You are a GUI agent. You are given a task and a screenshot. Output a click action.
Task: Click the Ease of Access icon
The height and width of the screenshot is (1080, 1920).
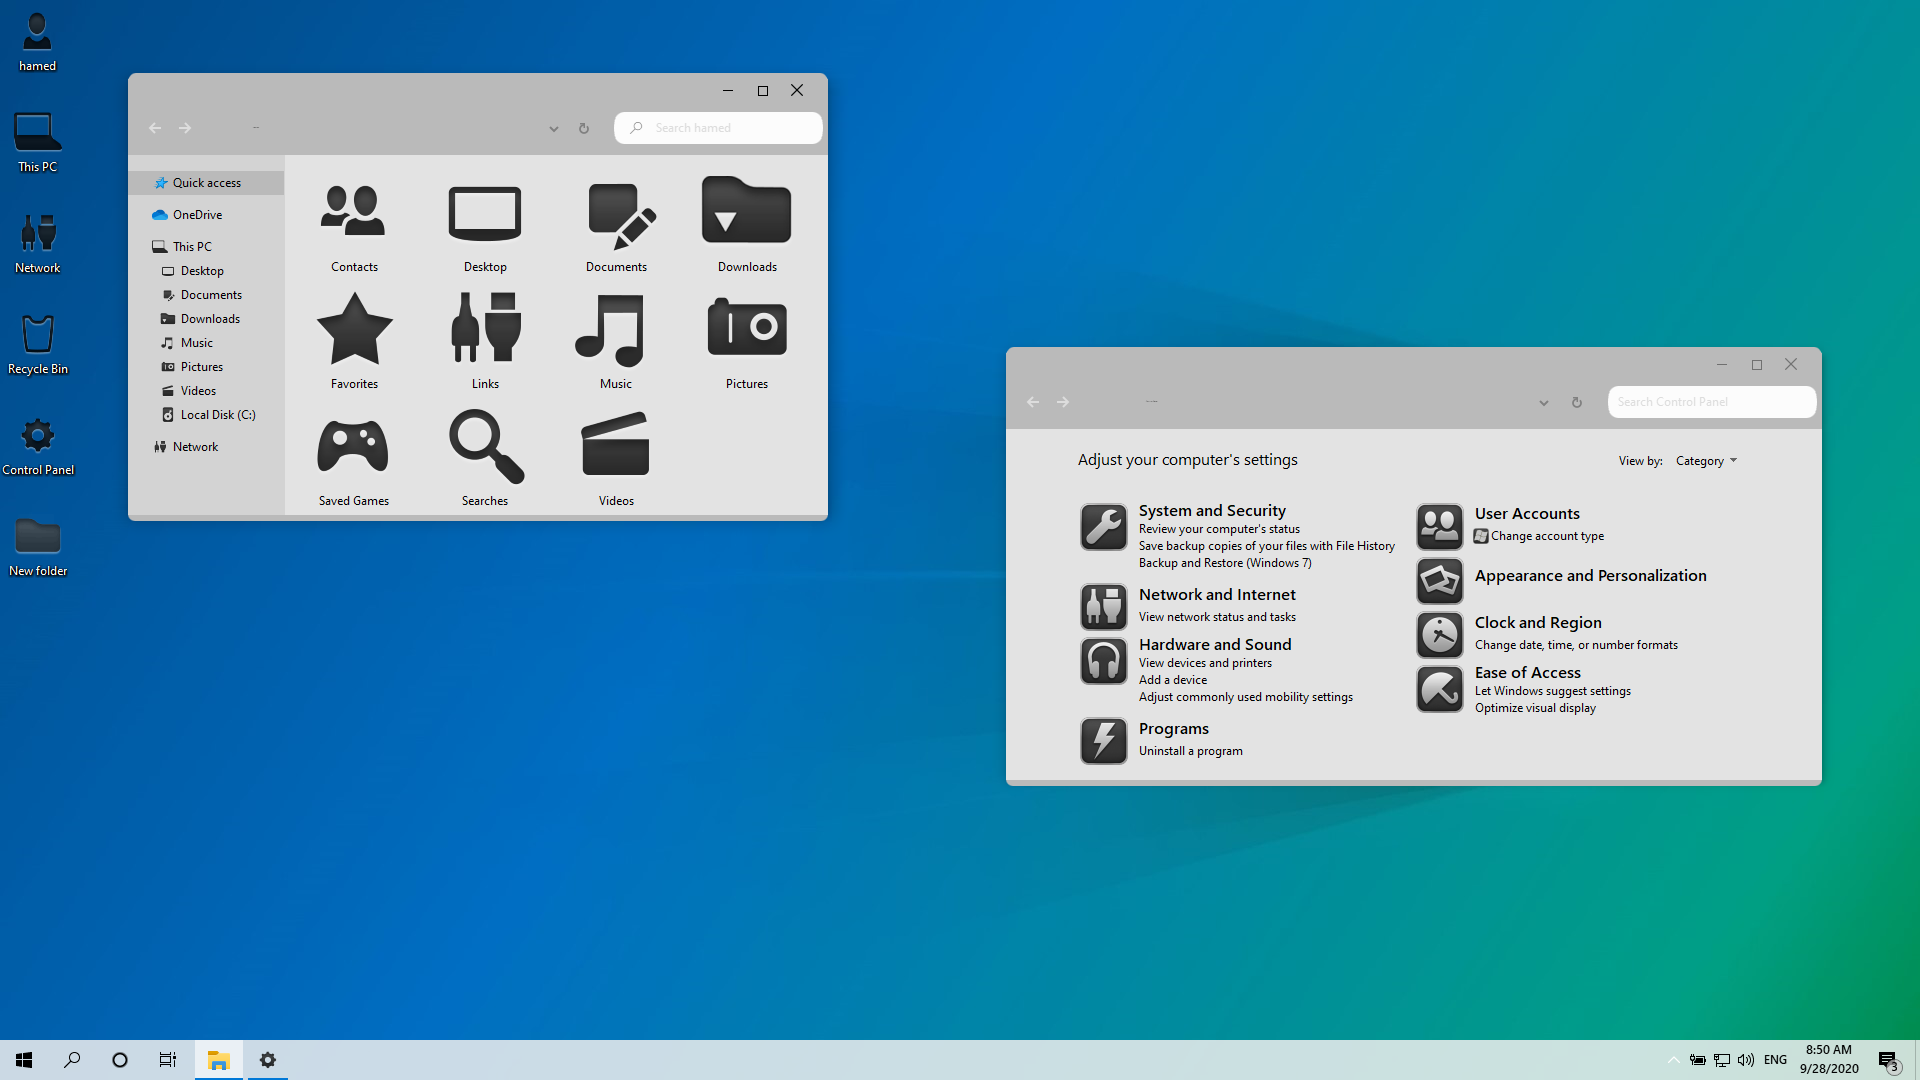coord(1439,689)
